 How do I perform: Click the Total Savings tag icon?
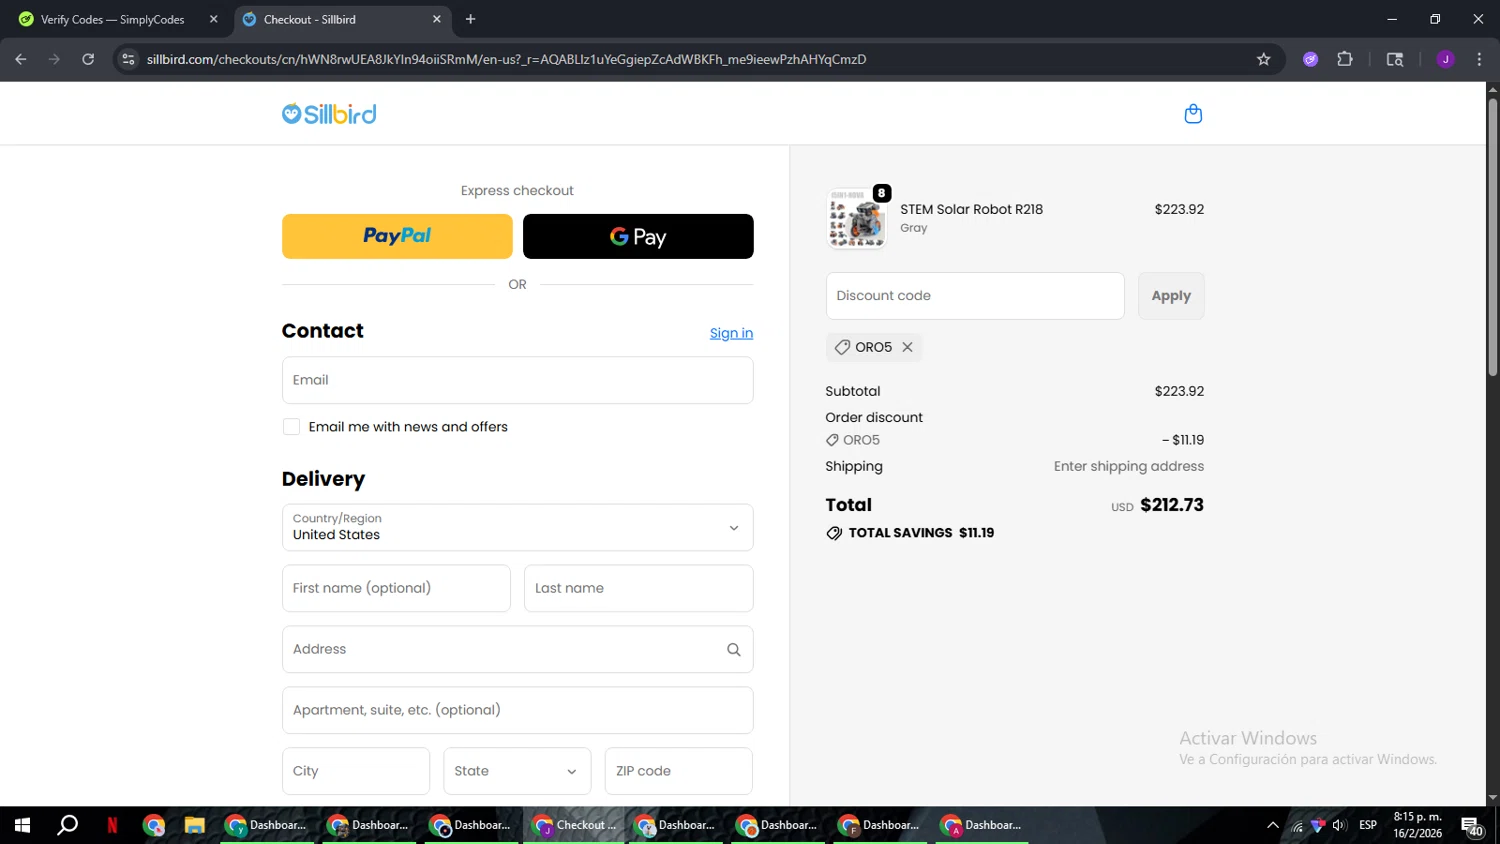point(834,533)
